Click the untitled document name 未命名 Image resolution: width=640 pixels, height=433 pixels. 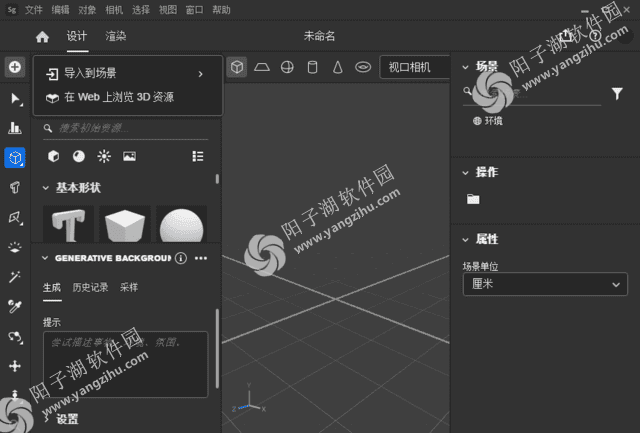click(x=319, y=36)
